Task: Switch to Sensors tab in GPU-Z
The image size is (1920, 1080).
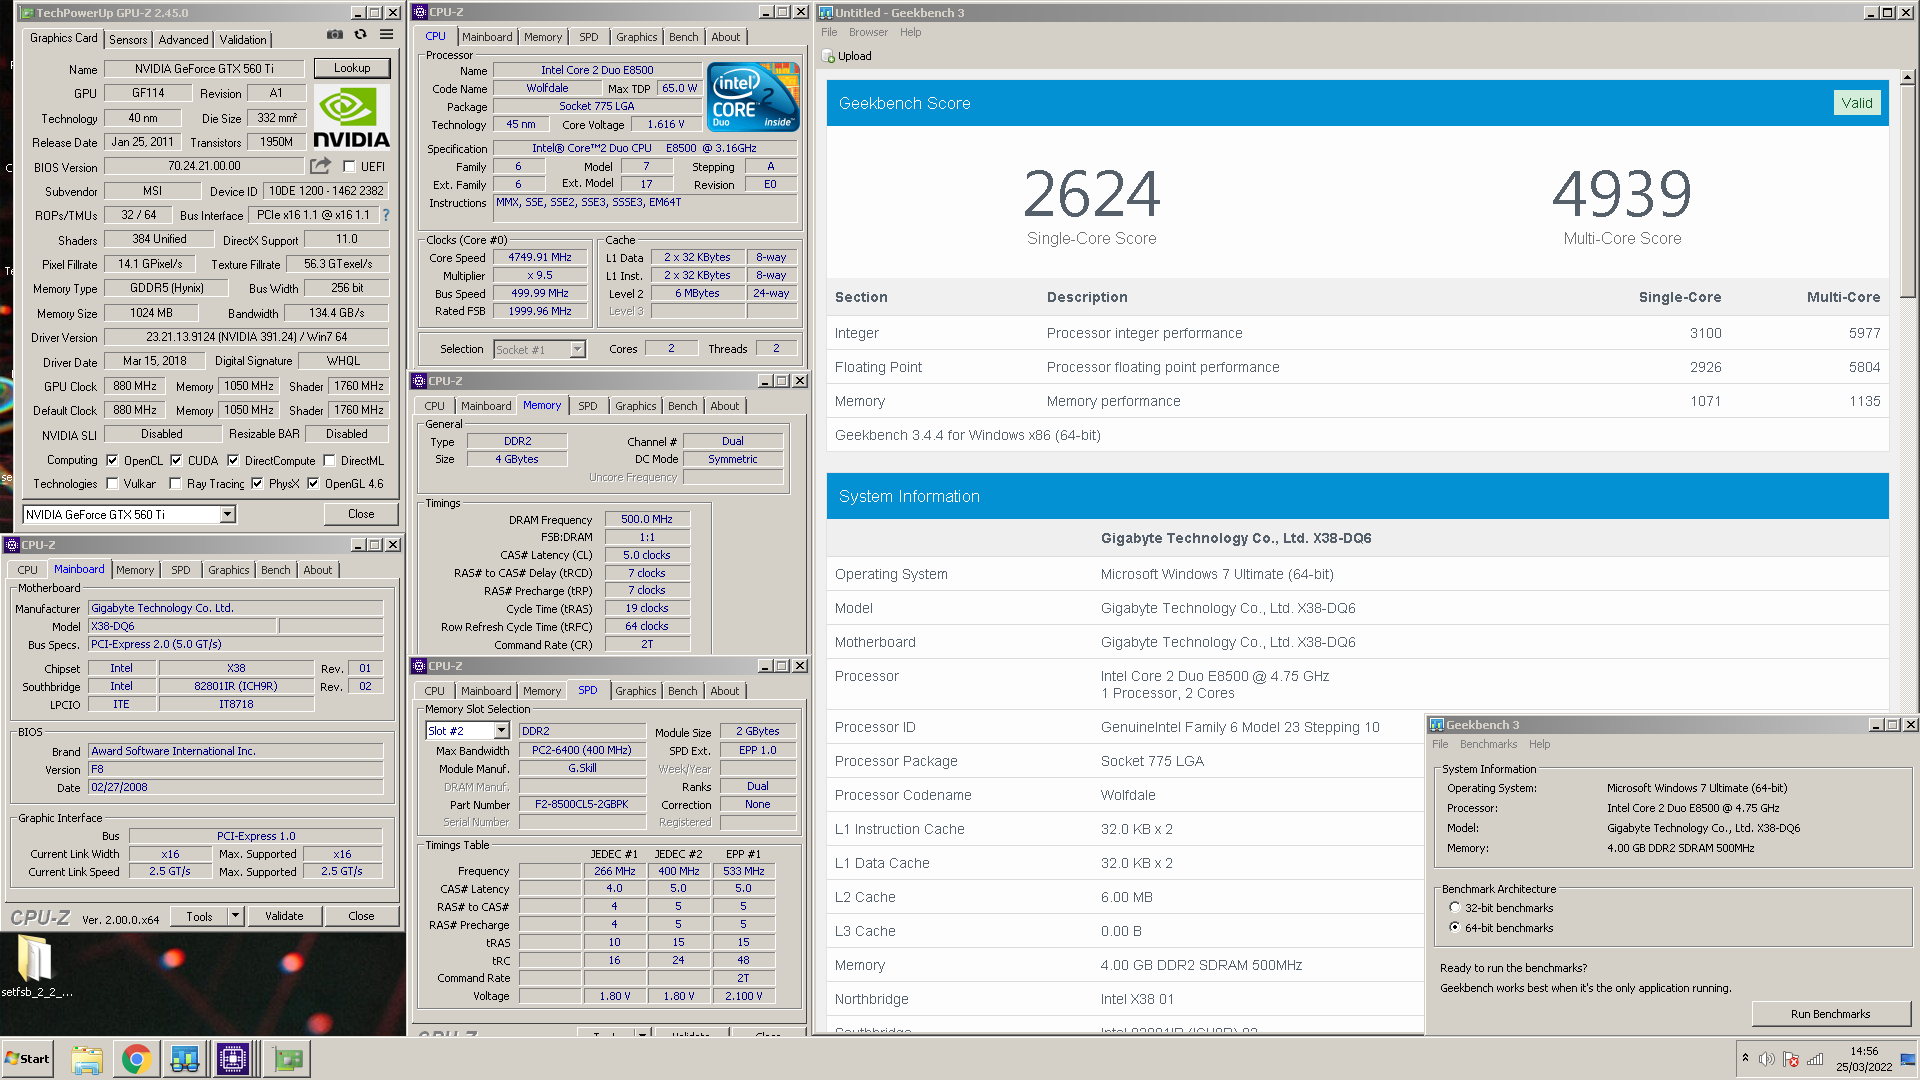Action: [x=128, y=40]
